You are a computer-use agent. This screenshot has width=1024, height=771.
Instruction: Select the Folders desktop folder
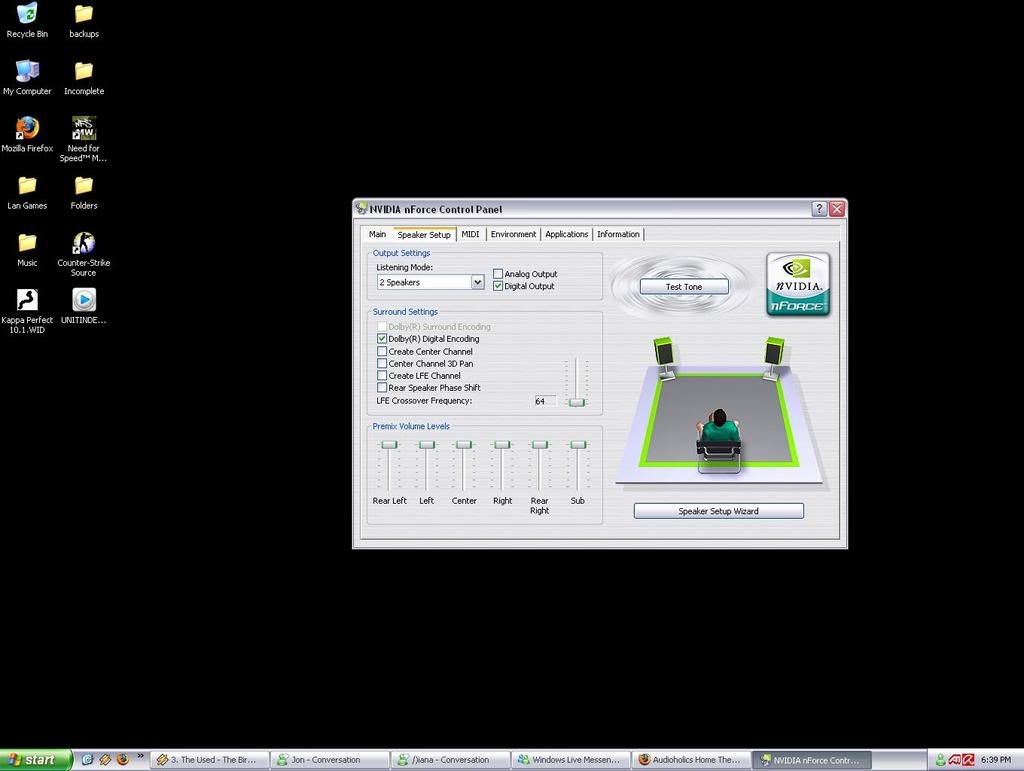(84, 192)
